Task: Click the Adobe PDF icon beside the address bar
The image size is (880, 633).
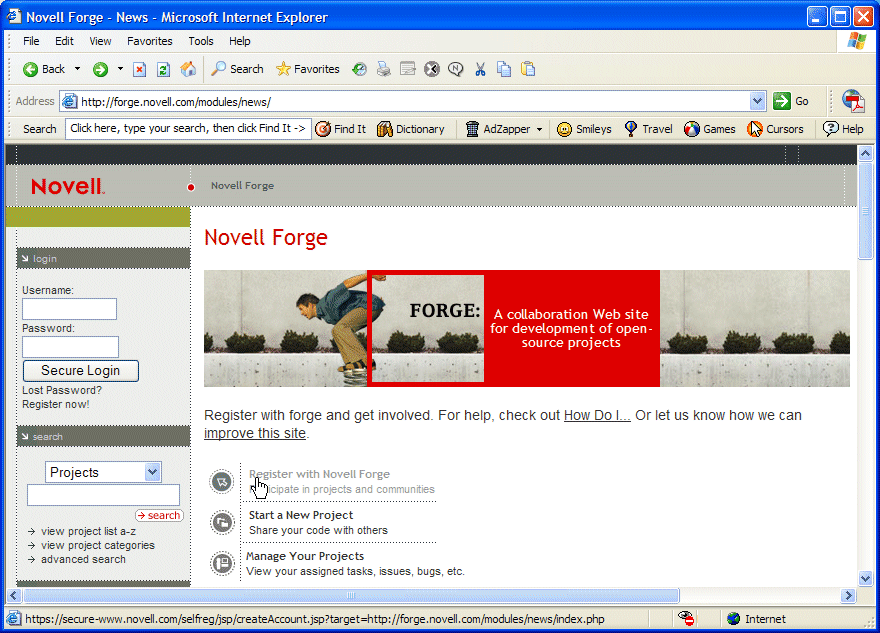Action: (x=853, y=102)
